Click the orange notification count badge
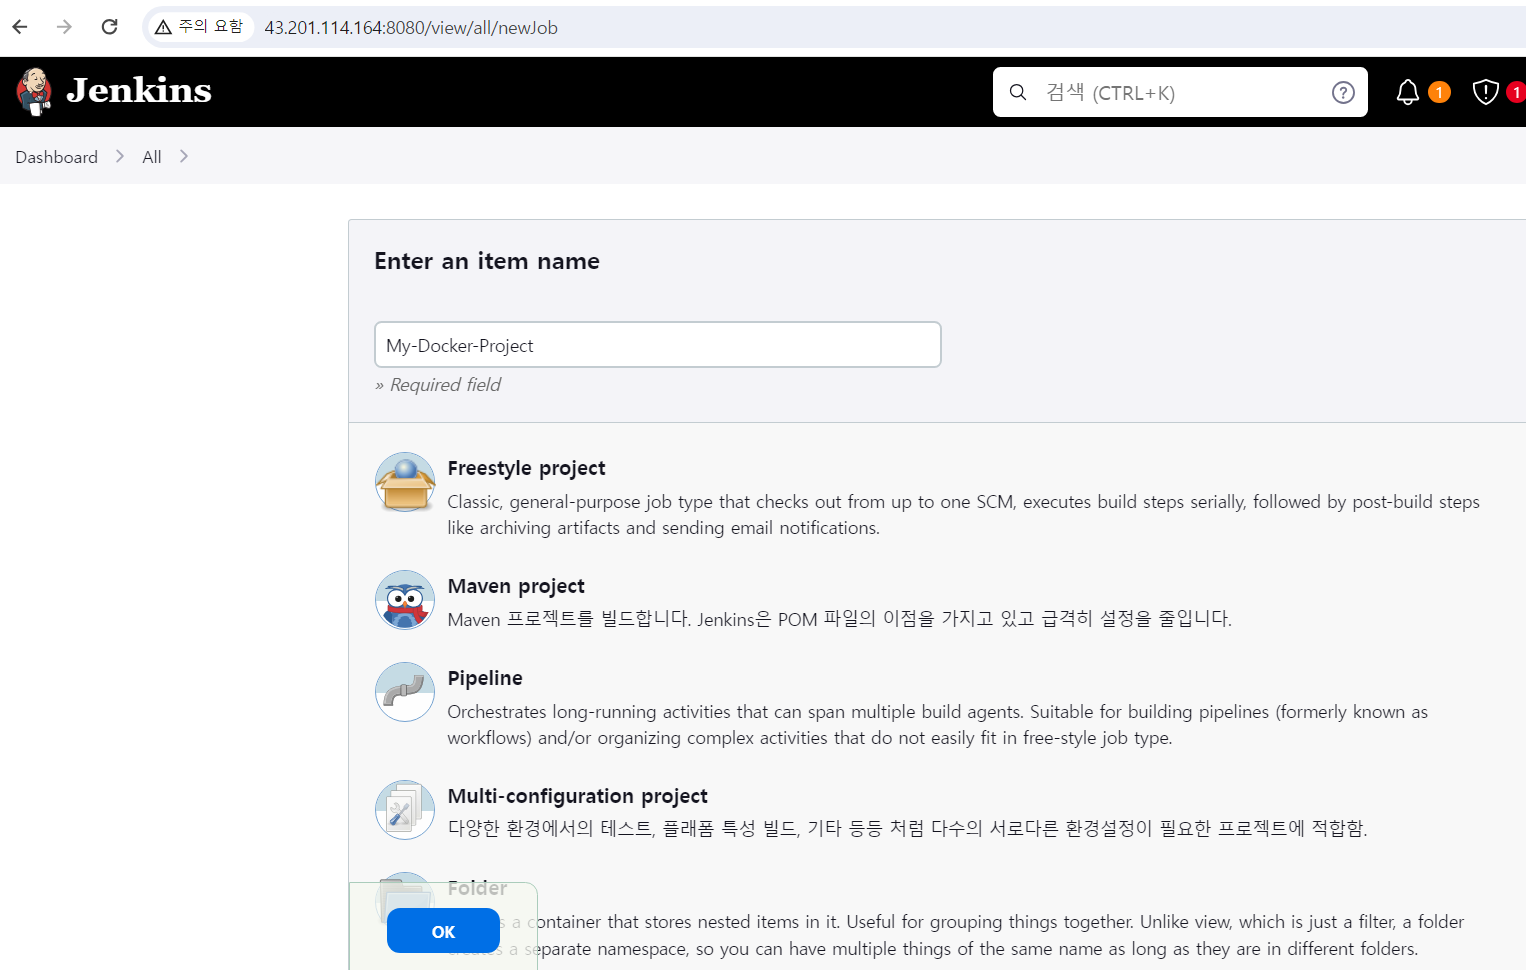1526x970 pixels. 1439,92
